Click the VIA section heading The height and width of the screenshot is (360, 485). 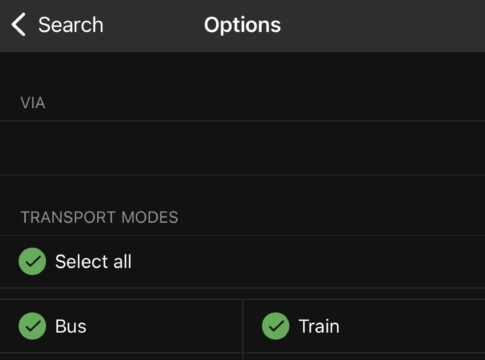coord(33,103)
